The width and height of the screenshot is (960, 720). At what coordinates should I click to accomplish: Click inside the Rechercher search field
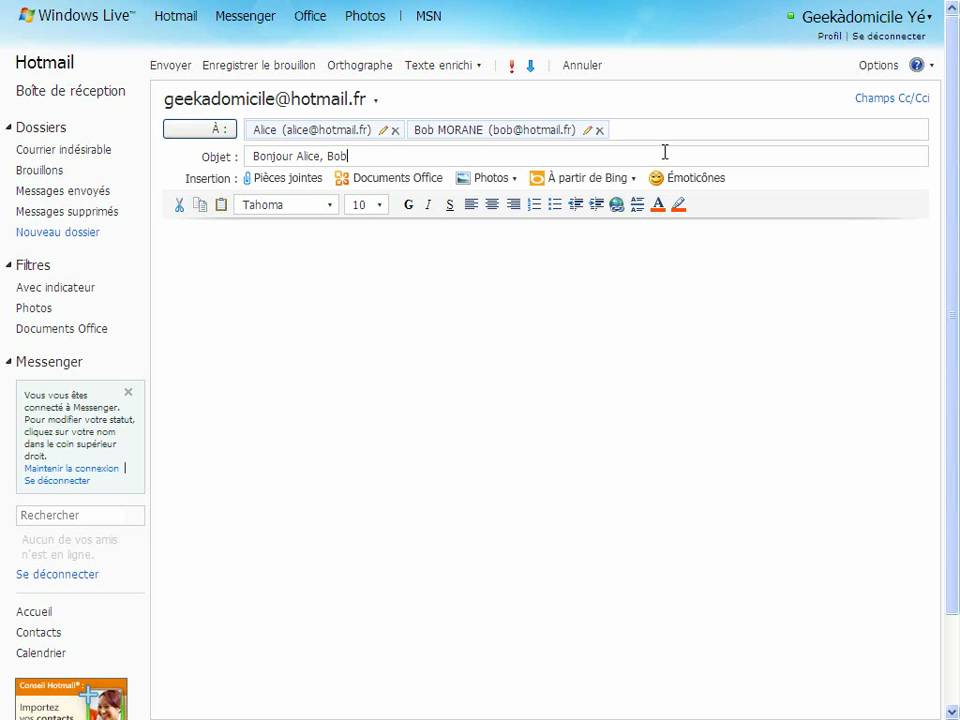80,514
